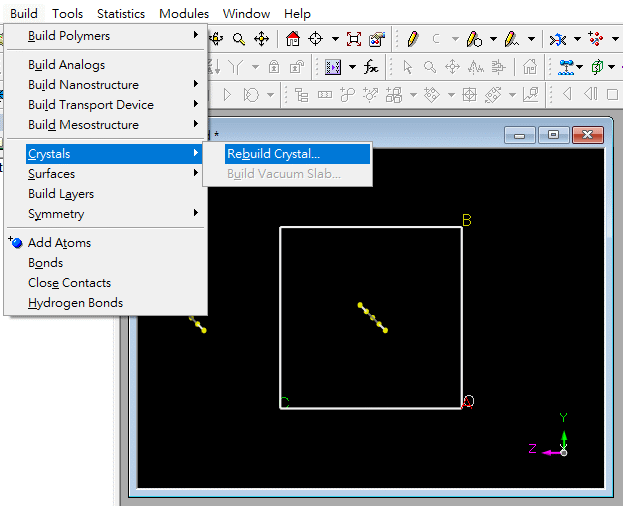Click the Display Options icon in toolbar
The width and height of the screenshot is (623, 506).
(x=377, y=39)
